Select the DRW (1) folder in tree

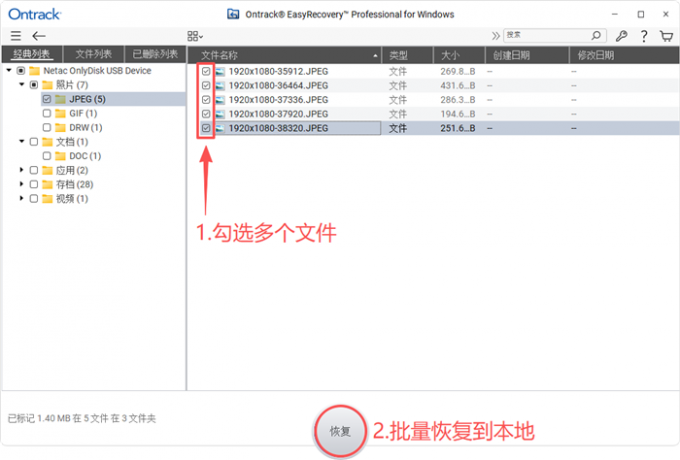(x=85, y=127)
